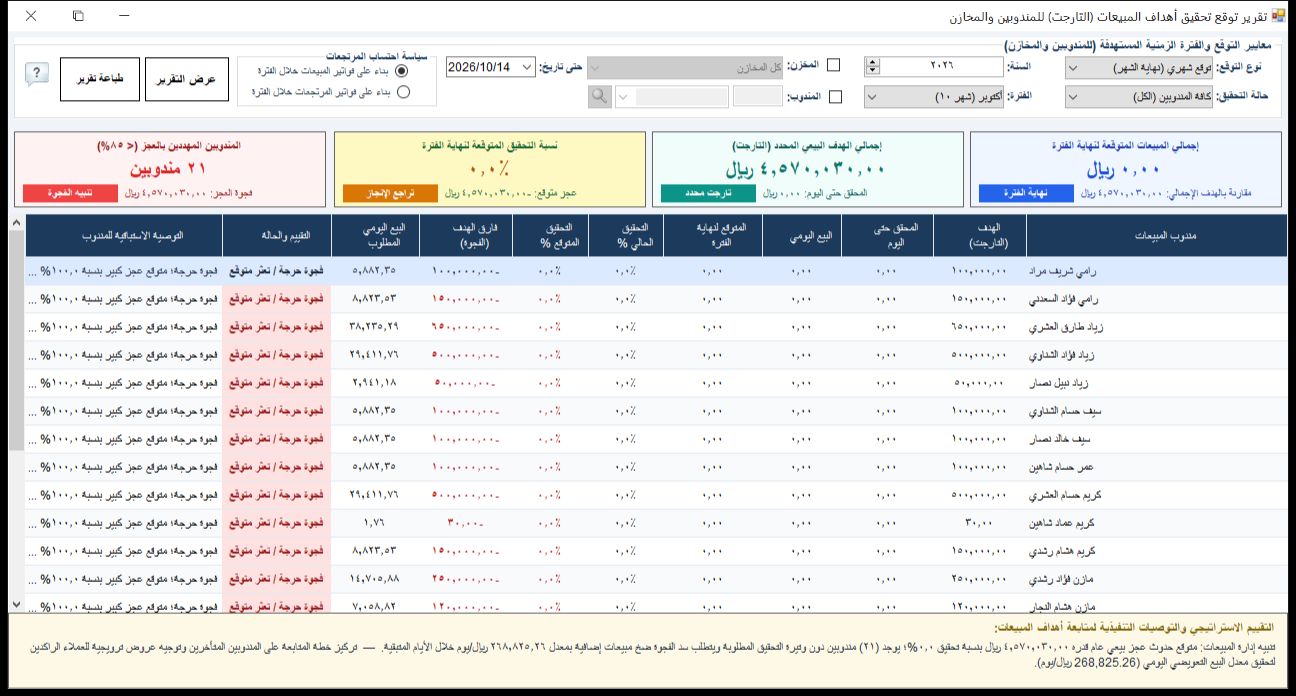
Task: Click the green تارجت محدد badge
Action: click(x=708, y=193)
